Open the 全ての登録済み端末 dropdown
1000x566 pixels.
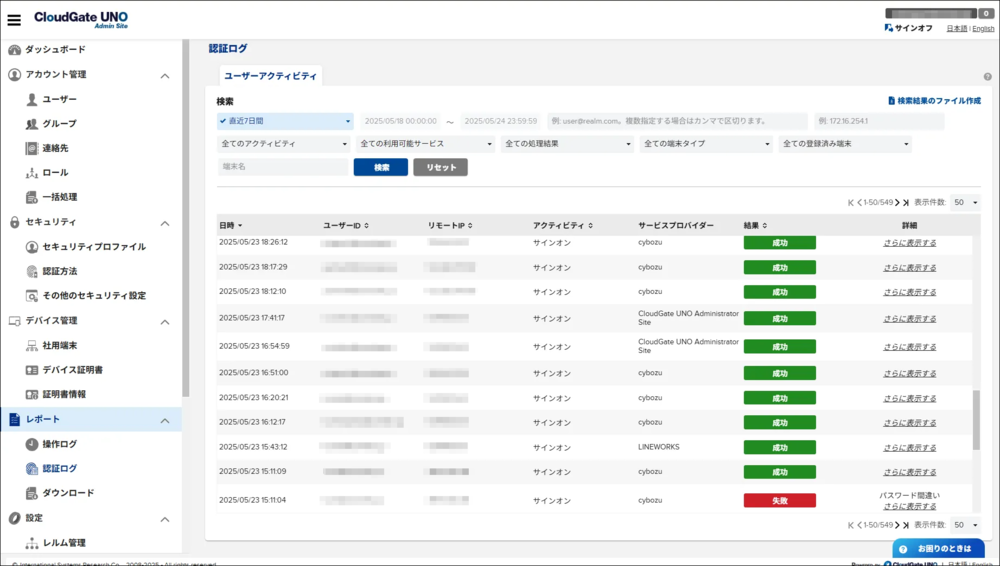click(845, 144)
